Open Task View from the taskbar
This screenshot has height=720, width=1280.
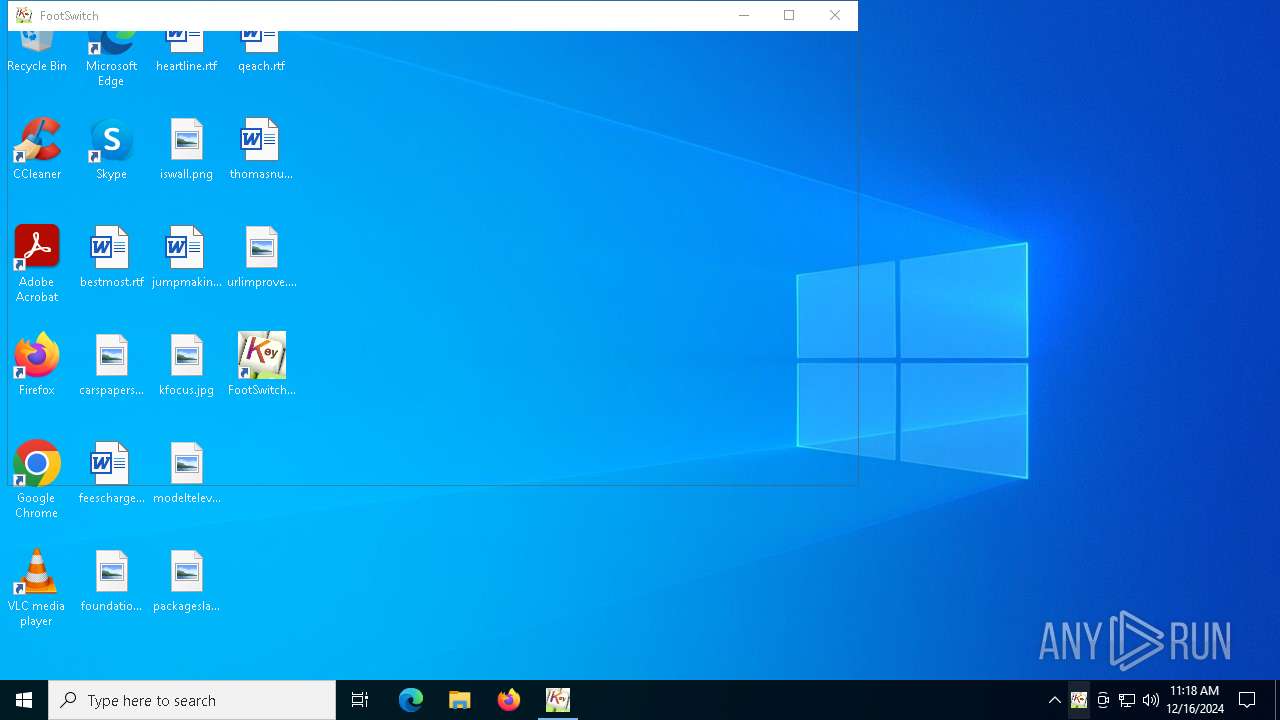coord(360,700)
